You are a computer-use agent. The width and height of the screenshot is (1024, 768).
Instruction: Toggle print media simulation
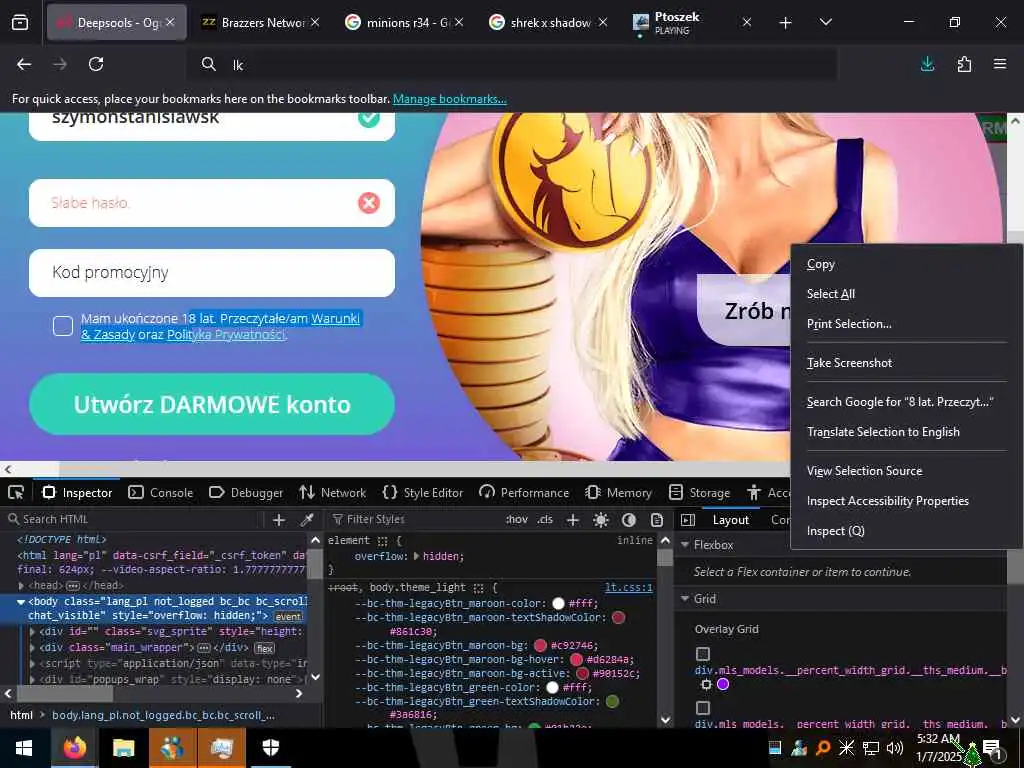657,520
